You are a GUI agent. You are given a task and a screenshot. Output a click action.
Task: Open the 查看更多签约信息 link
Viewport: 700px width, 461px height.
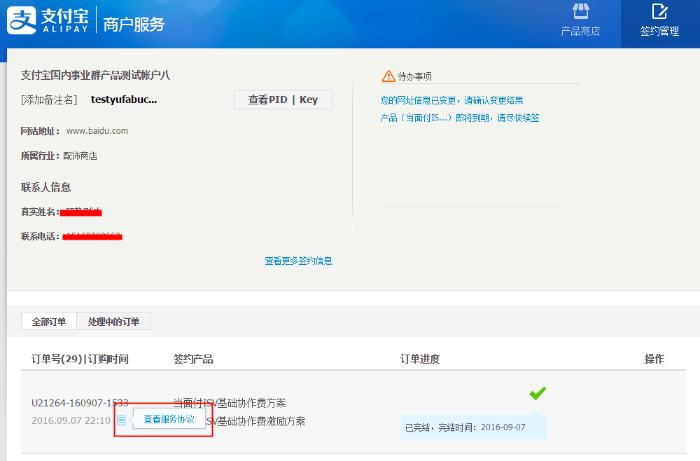[298, 261]
